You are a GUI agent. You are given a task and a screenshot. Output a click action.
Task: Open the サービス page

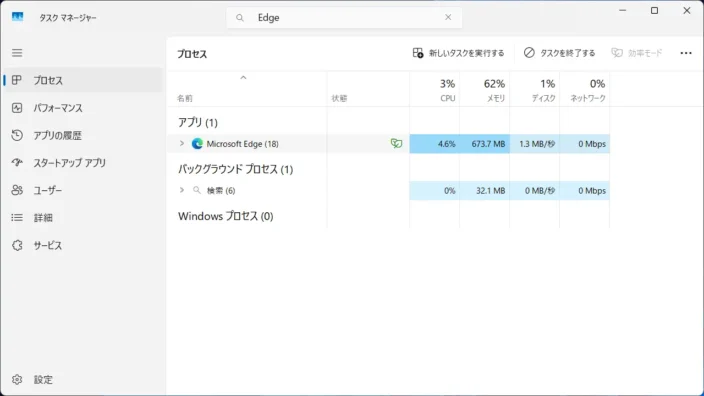83,245
